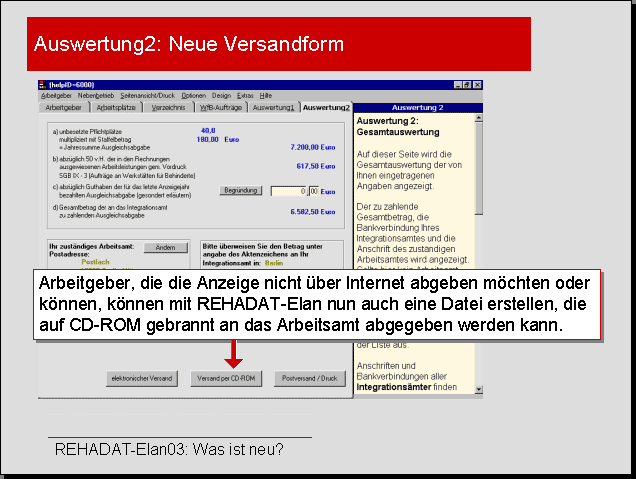The height and width of the screenshot is (479, 636).
Task: Switch to the Auswertung1 tab
Action: [x=273, y=107]
